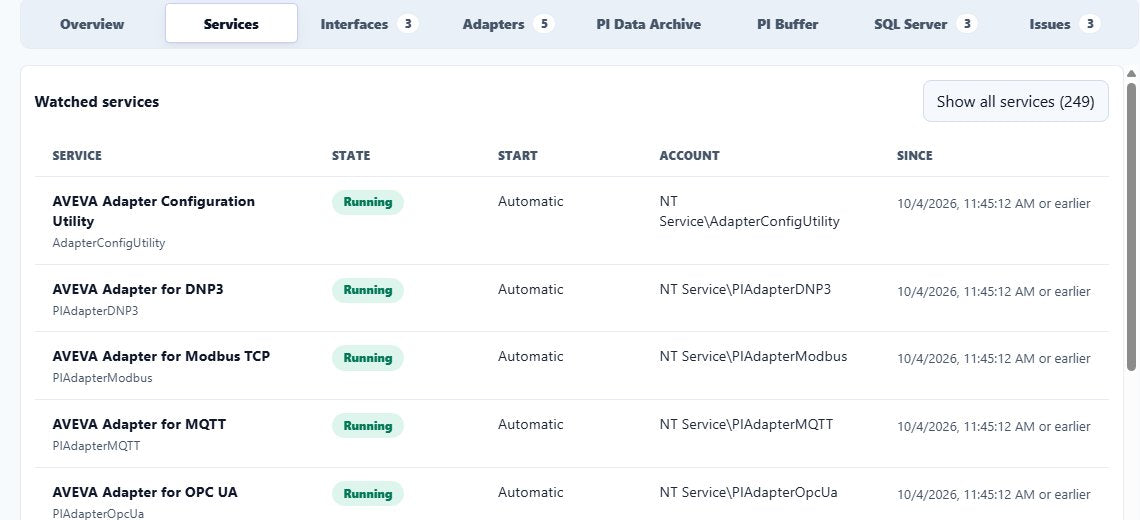Click NT Service\PIAdapterDNP3 account

coord(745,289)
